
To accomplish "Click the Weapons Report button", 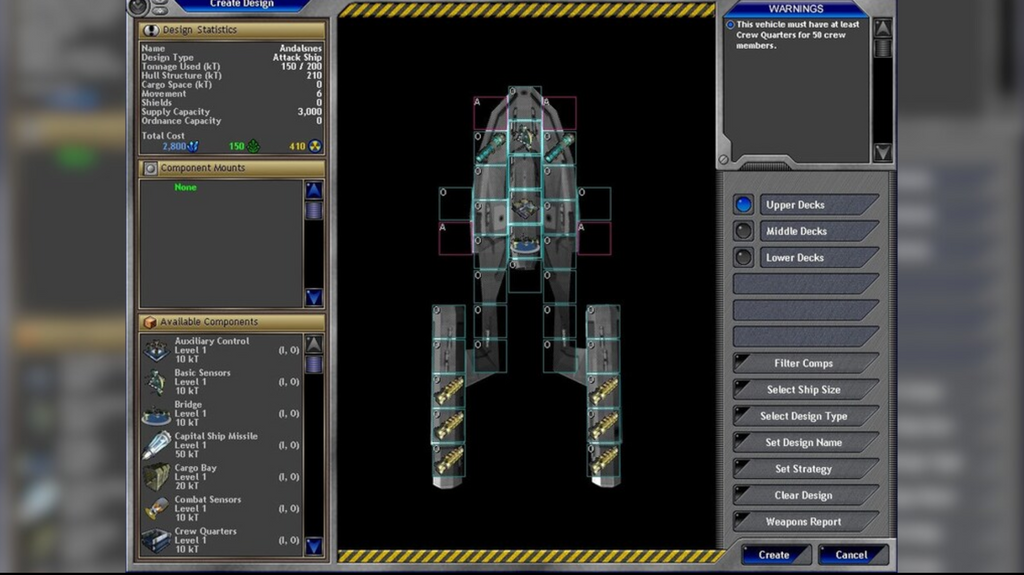I will [804, 522].
